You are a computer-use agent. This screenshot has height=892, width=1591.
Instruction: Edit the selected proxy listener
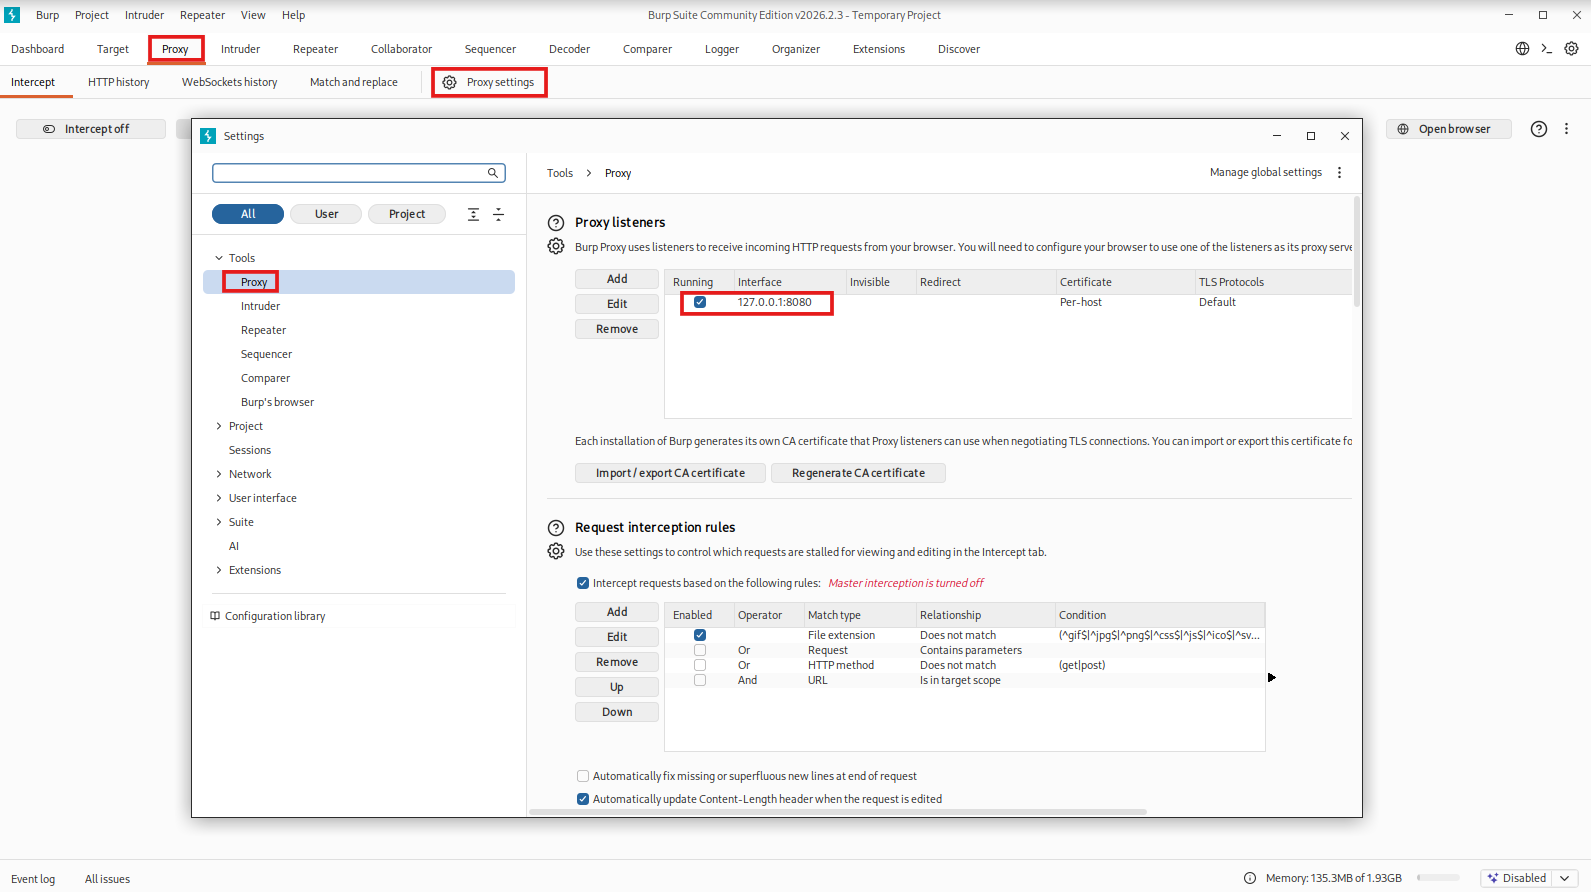pos(617,304)
